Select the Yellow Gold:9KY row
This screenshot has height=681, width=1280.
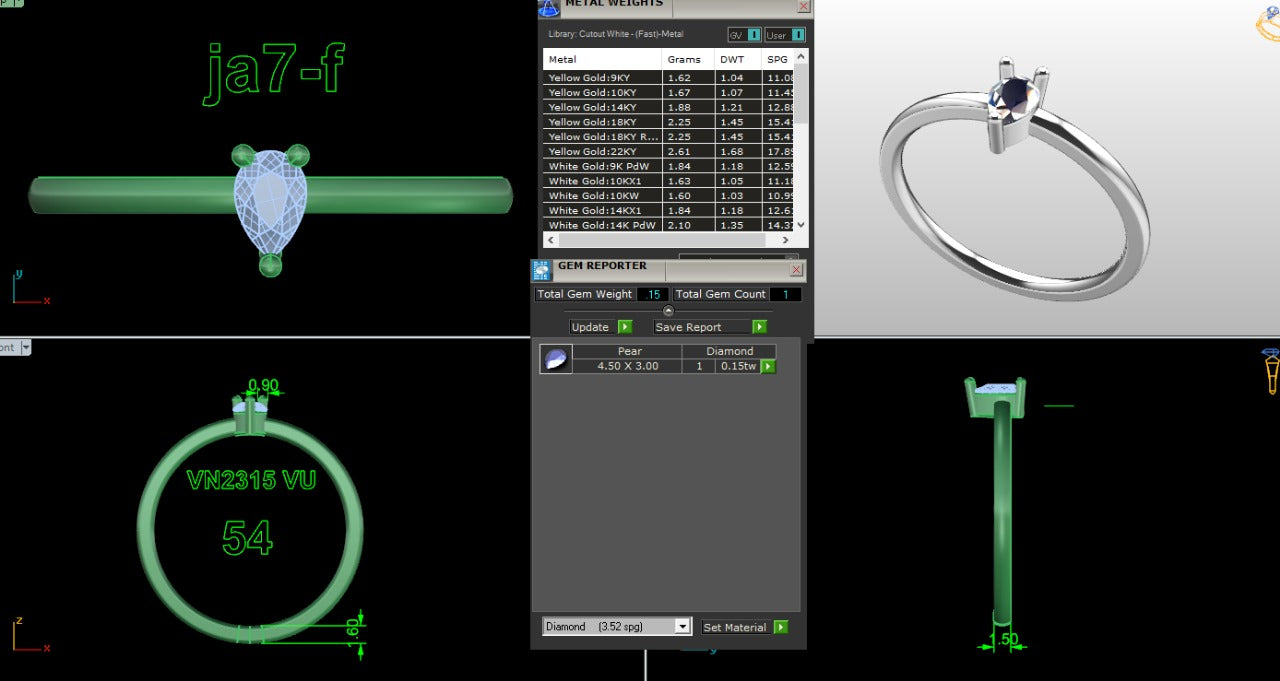point(668,78)
